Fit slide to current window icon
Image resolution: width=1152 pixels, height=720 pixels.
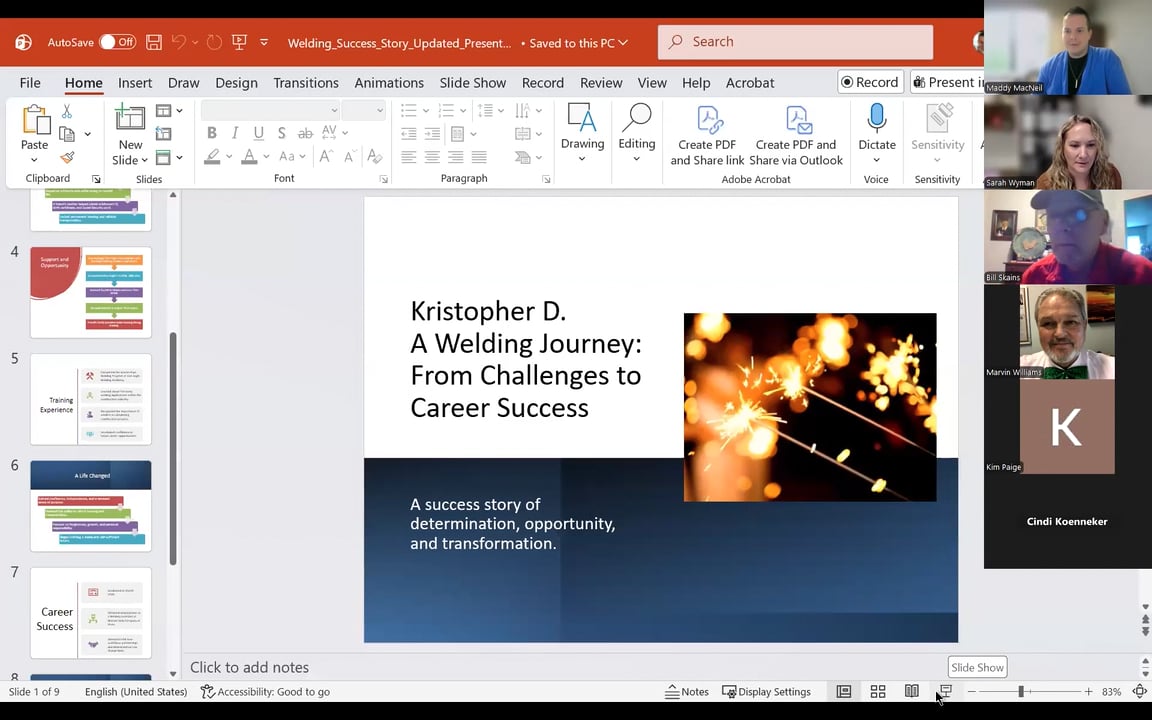1140,691
